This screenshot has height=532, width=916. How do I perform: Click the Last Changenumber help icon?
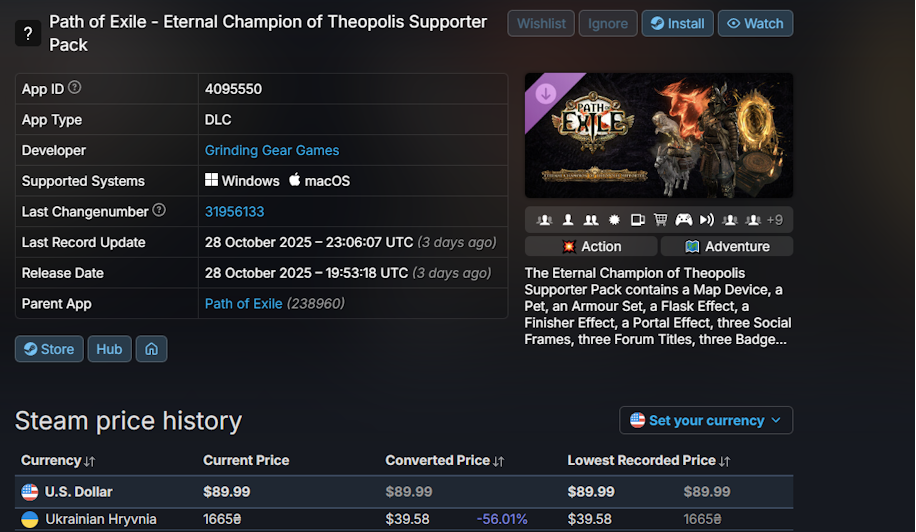[x=159, y=210]
